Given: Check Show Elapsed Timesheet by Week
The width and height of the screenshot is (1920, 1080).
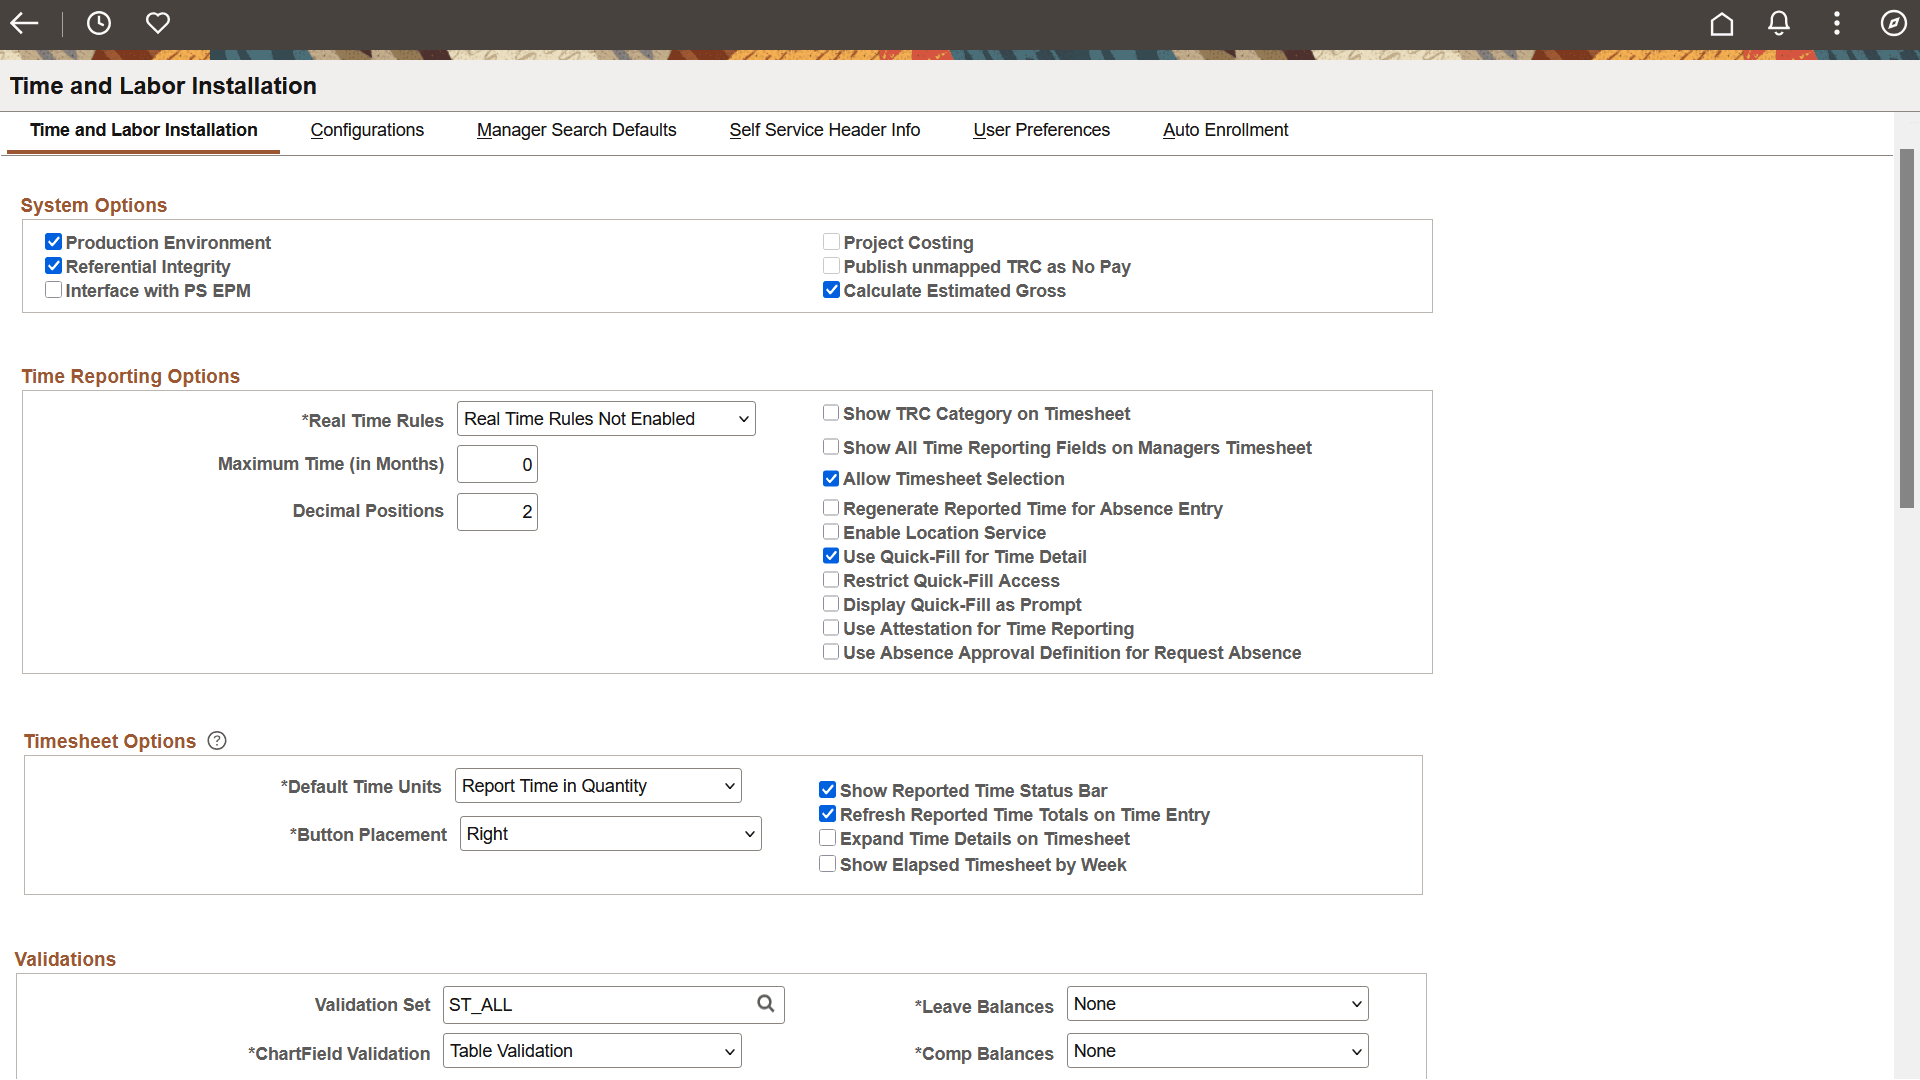Looking at the screenshot, I should [828, 864].
